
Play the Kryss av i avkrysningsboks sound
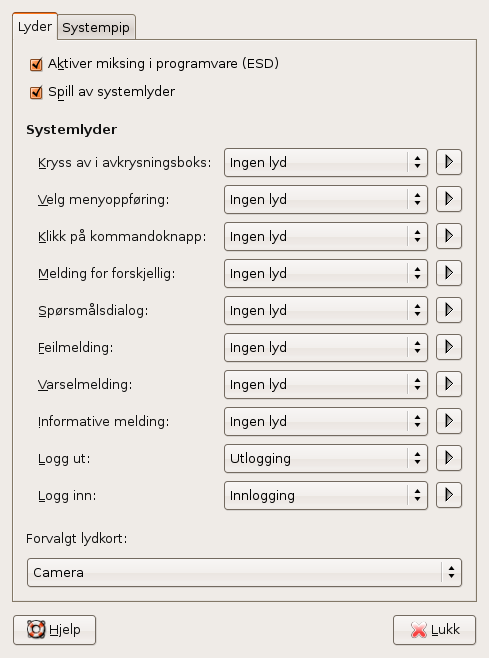pyautogui.click(x=449, y=162)
